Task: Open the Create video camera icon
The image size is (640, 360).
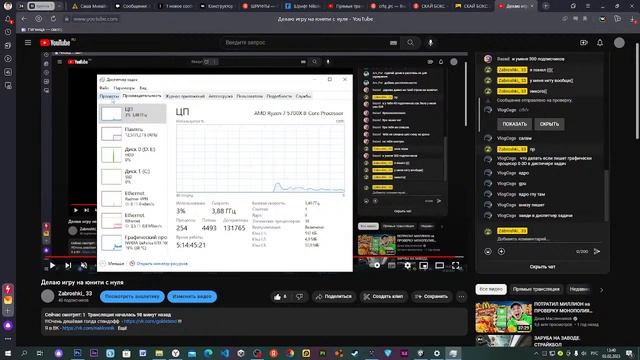Action: pyautogui.click(x=584, y=42)
